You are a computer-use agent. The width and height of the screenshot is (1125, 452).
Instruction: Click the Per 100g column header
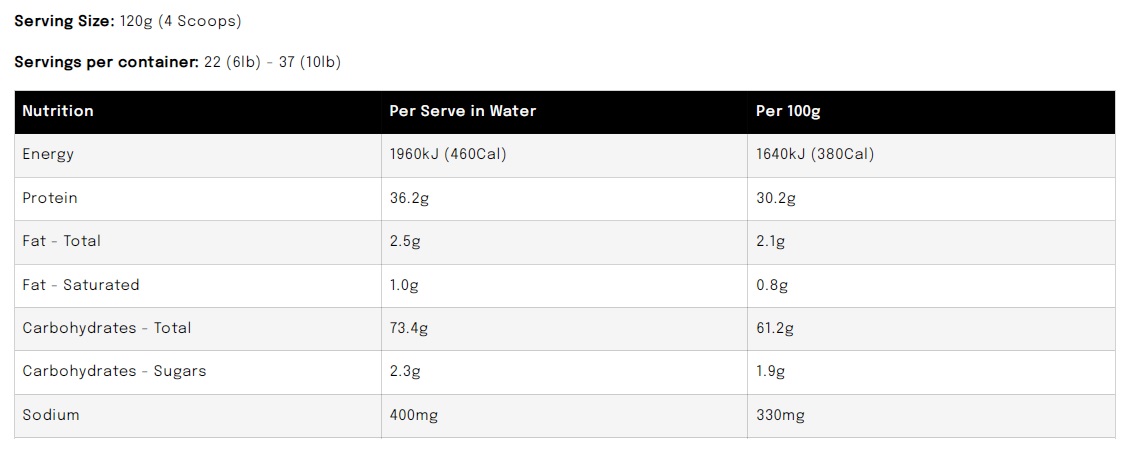tap(788, 111)
